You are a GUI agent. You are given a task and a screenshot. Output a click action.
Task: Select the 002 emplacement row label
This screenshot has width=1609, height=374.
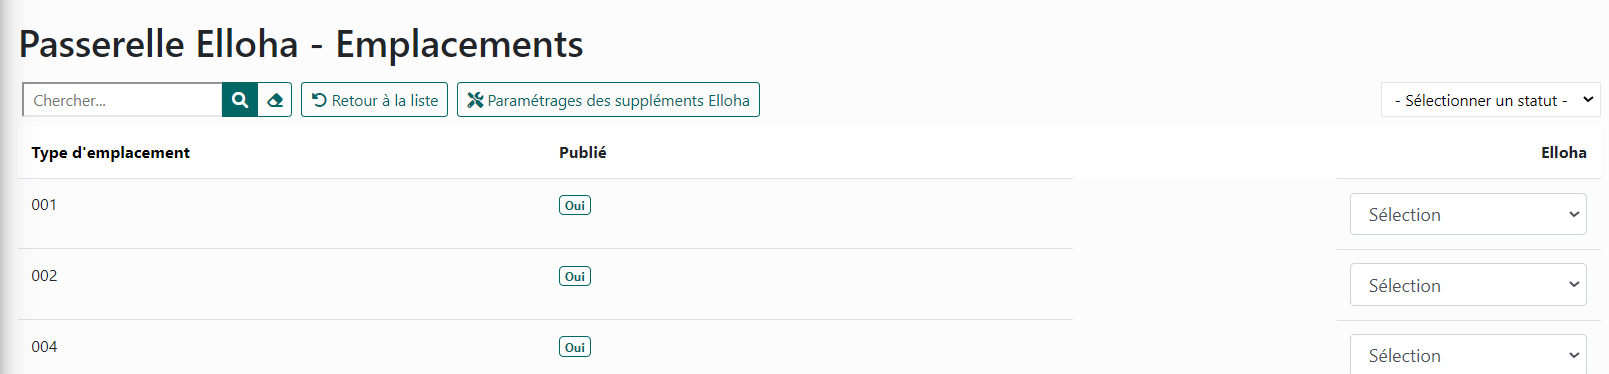tap(44, 275)
